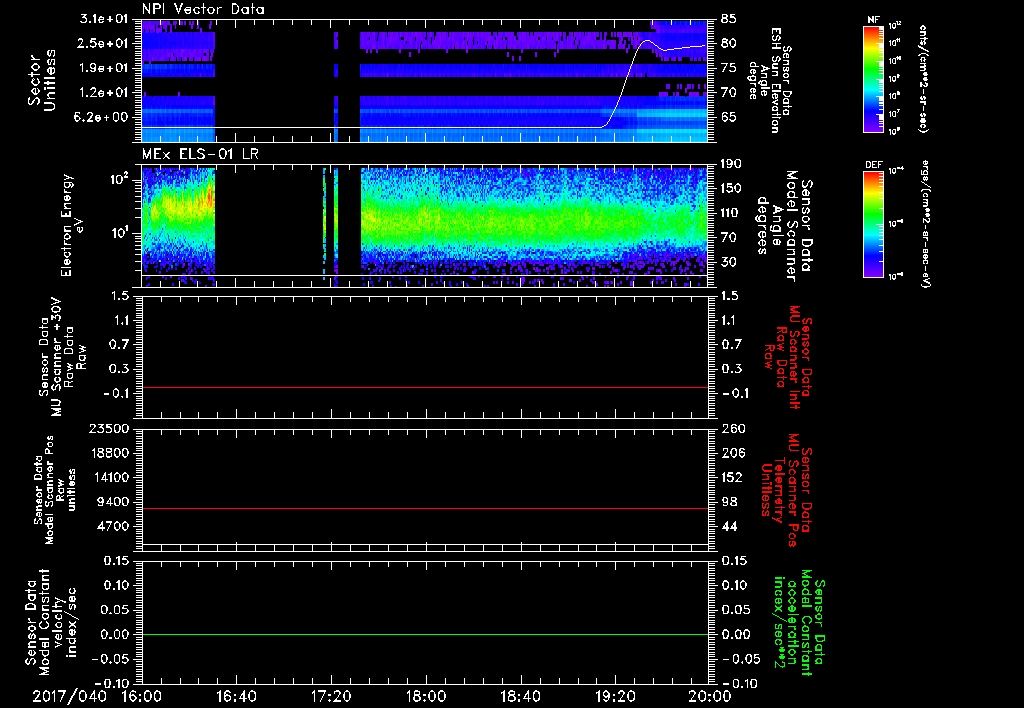Click the 18:40 time axis label
This screenshot has height=708, width=1024.
[x=520, y=696]
